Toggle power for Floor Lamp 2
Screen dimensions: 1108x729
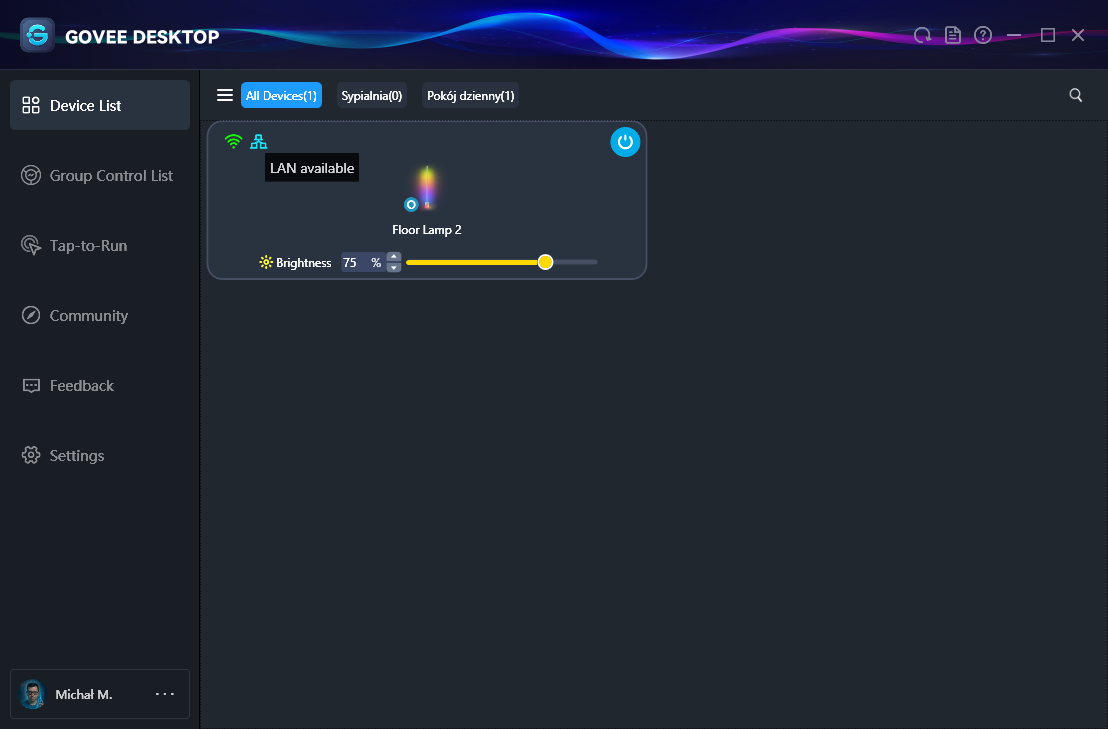tap(625, 142)
